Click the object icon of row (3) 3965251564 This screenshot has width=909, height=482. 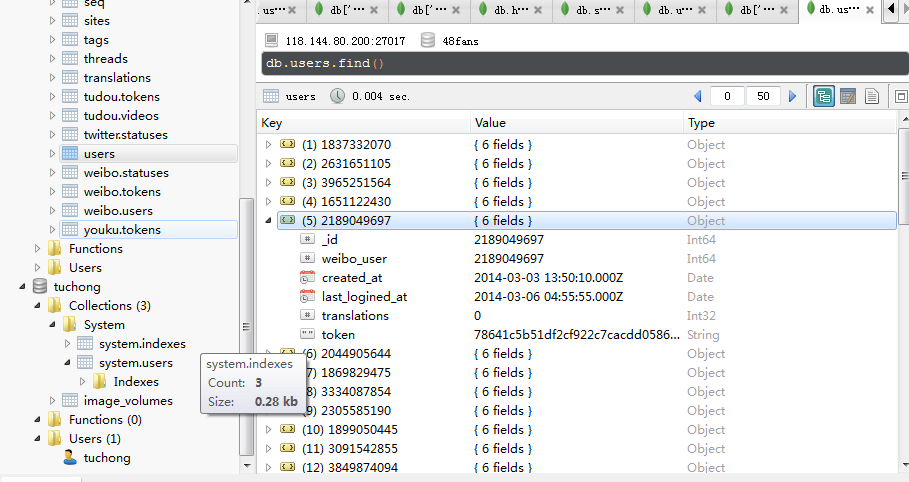pyautogui.click(x=288, y=182)
